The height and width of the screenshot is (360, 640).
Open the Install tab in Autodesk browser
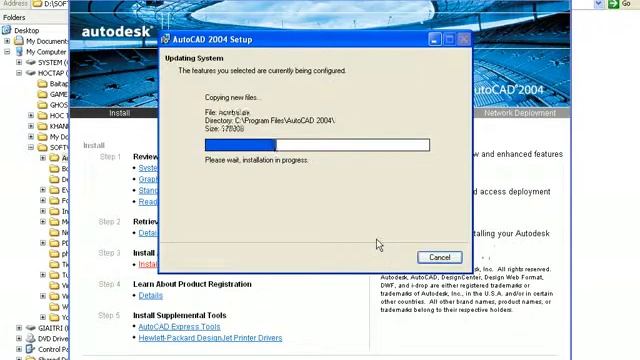(120, 113)
